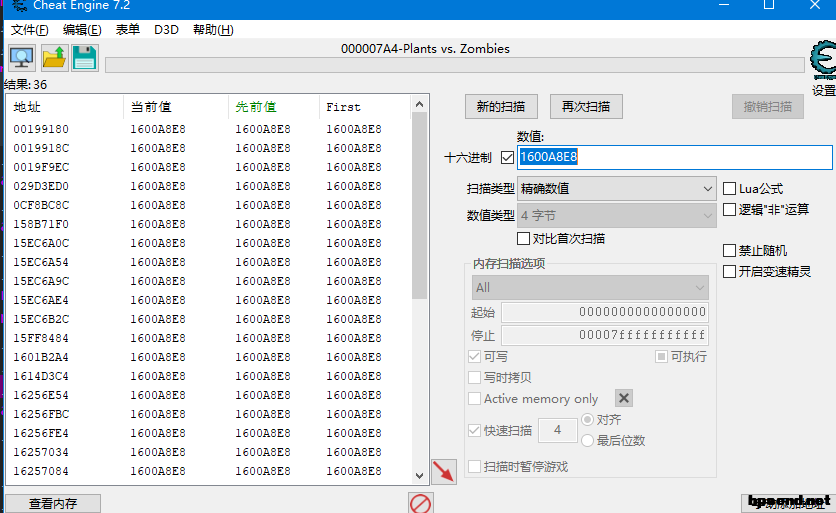Save current table with floppy disk icon
Image resolution: width=836 pixels, height=513 pixels.
click(x=84, y=58)
